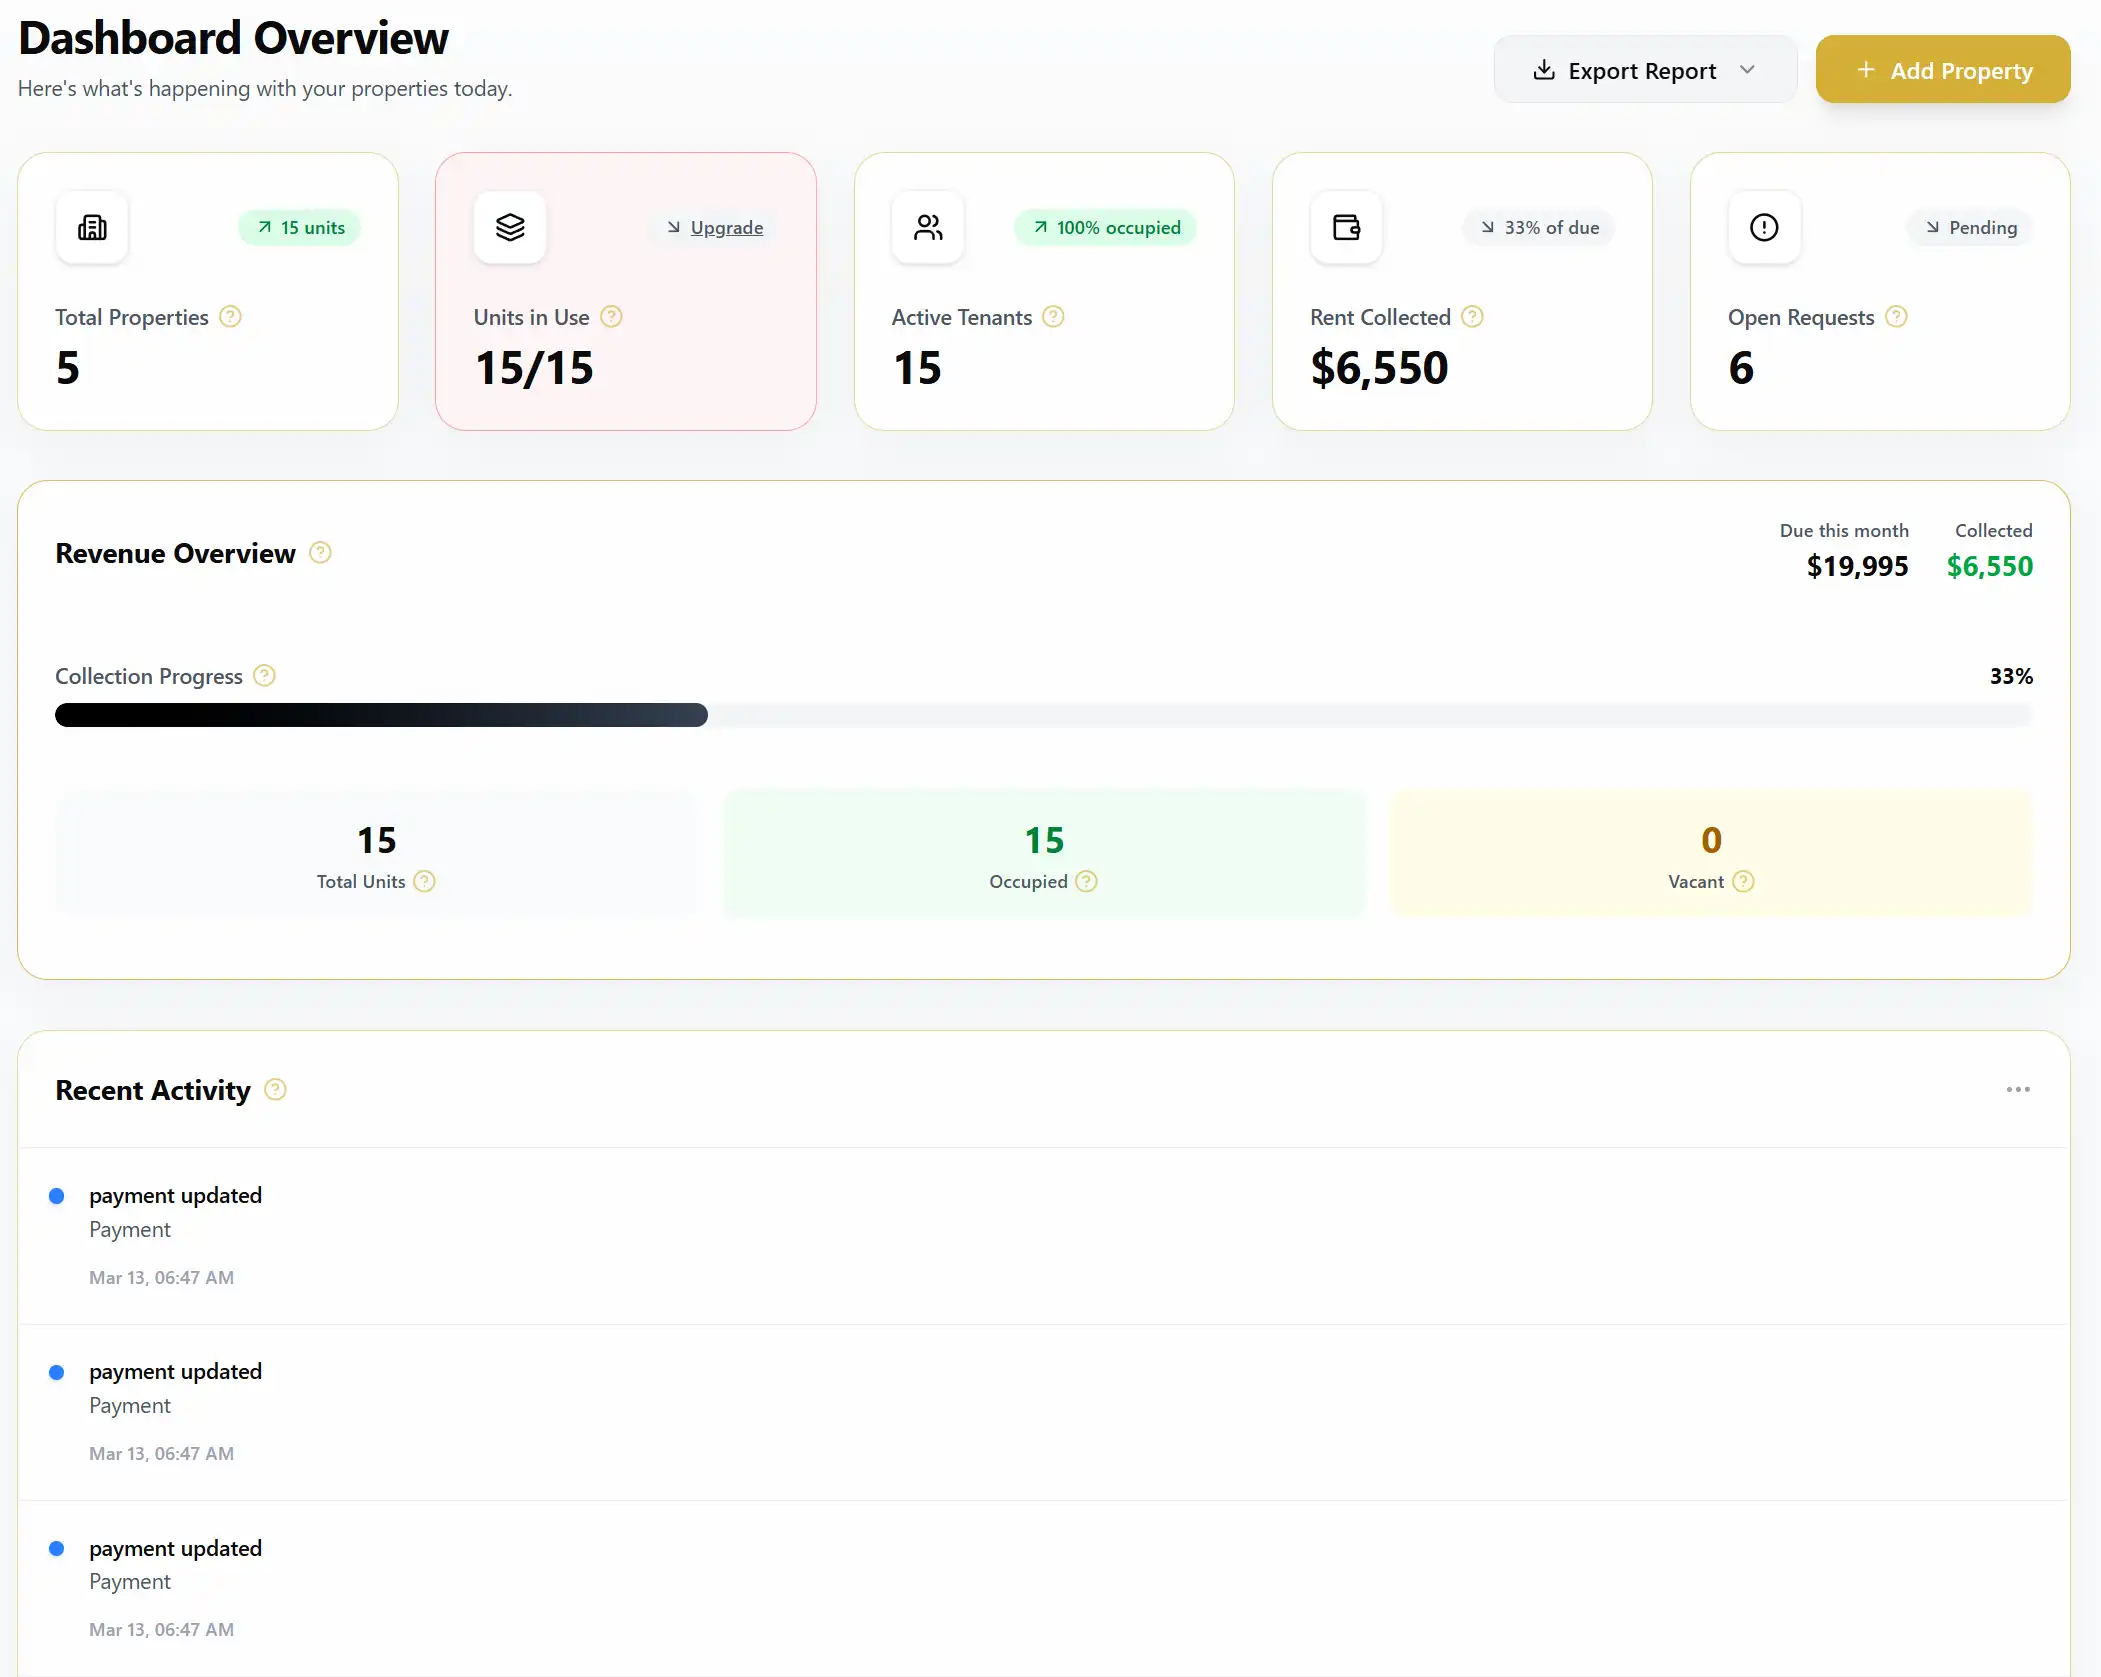Click the tenants icon on Active Tenants card
Image resolution: width=2101 pixels, height=1677 pixels.
pos(928,227)
